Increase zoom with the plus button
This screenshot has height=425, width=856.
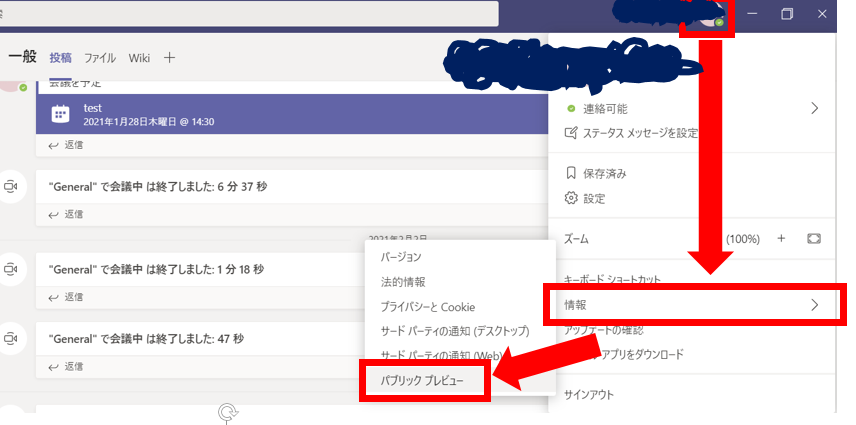pos(781,238)
